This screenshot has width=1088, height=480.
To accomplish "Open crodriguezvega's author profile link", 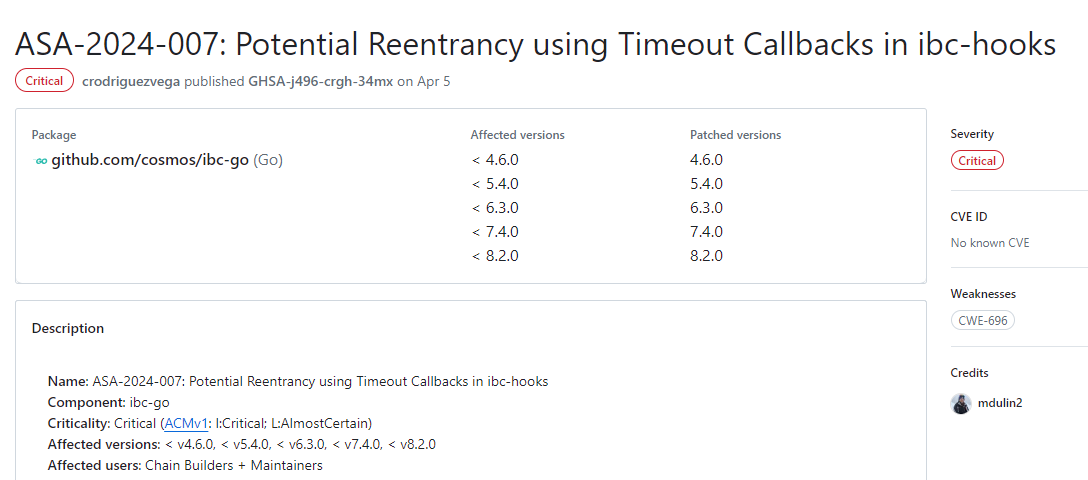I will tap(131, 81).
